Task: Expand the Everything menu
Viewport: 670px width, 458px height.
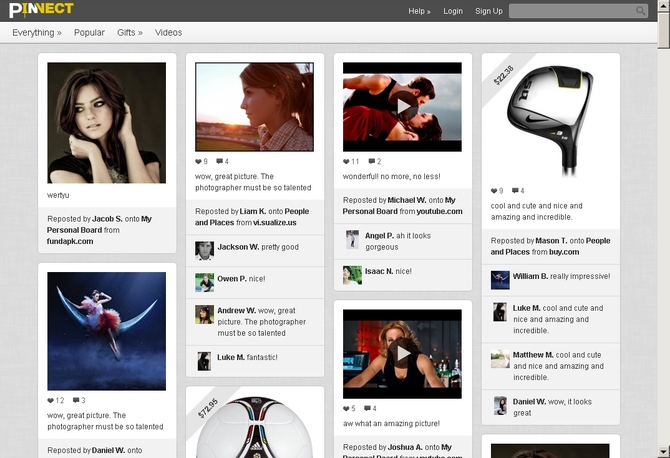Action: [37, 32]
